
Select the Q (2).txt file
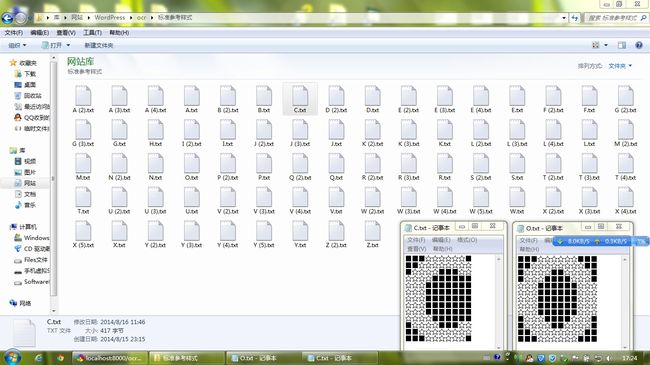pyautogui.click(x=300, y=167)
